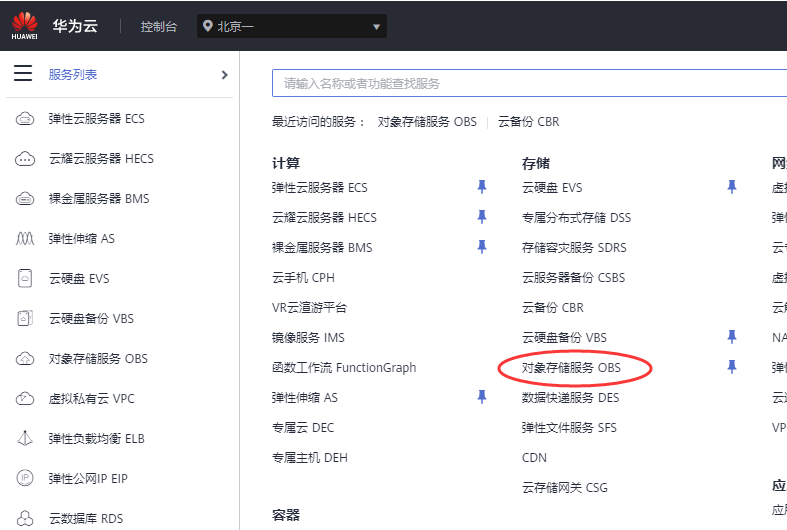Unpin 云硬盘 EVS in 存储 list
The height and width of the screenshot is (530, 787).
(732, 187)
